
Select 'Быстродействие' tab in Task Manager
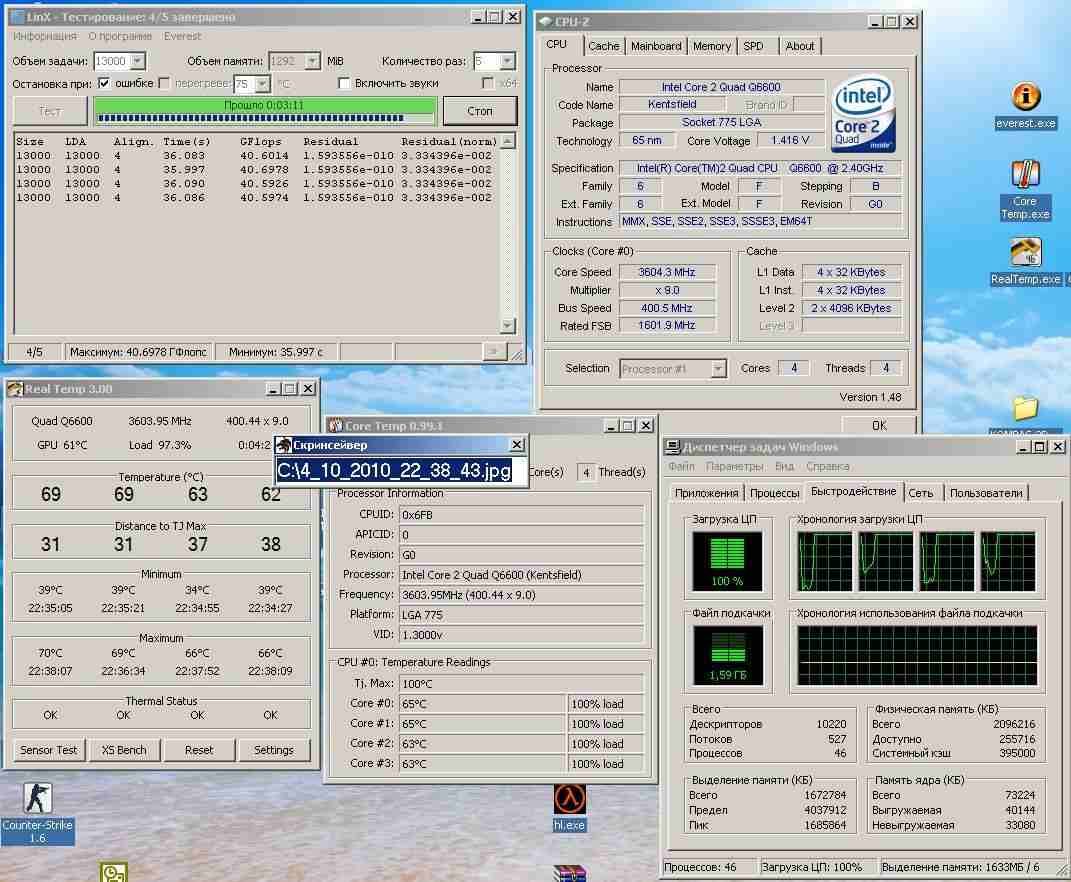click(x=853, y=491)
